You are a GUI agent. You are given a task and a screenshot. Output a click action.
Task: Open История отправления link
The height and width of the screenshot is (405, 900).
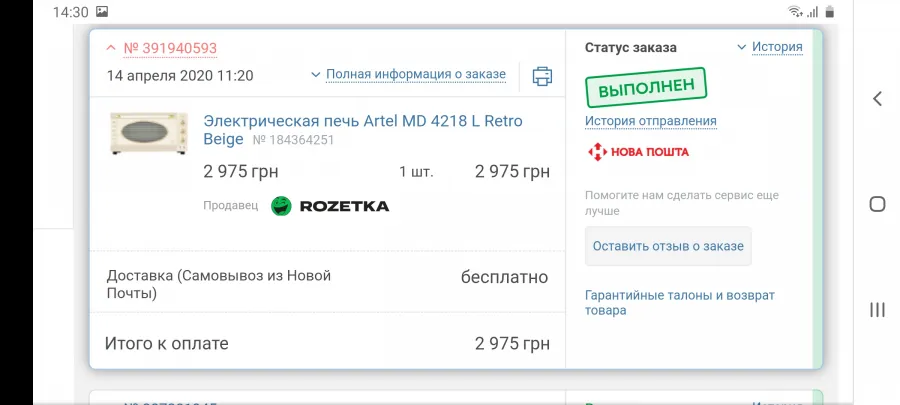pos(650,121)
